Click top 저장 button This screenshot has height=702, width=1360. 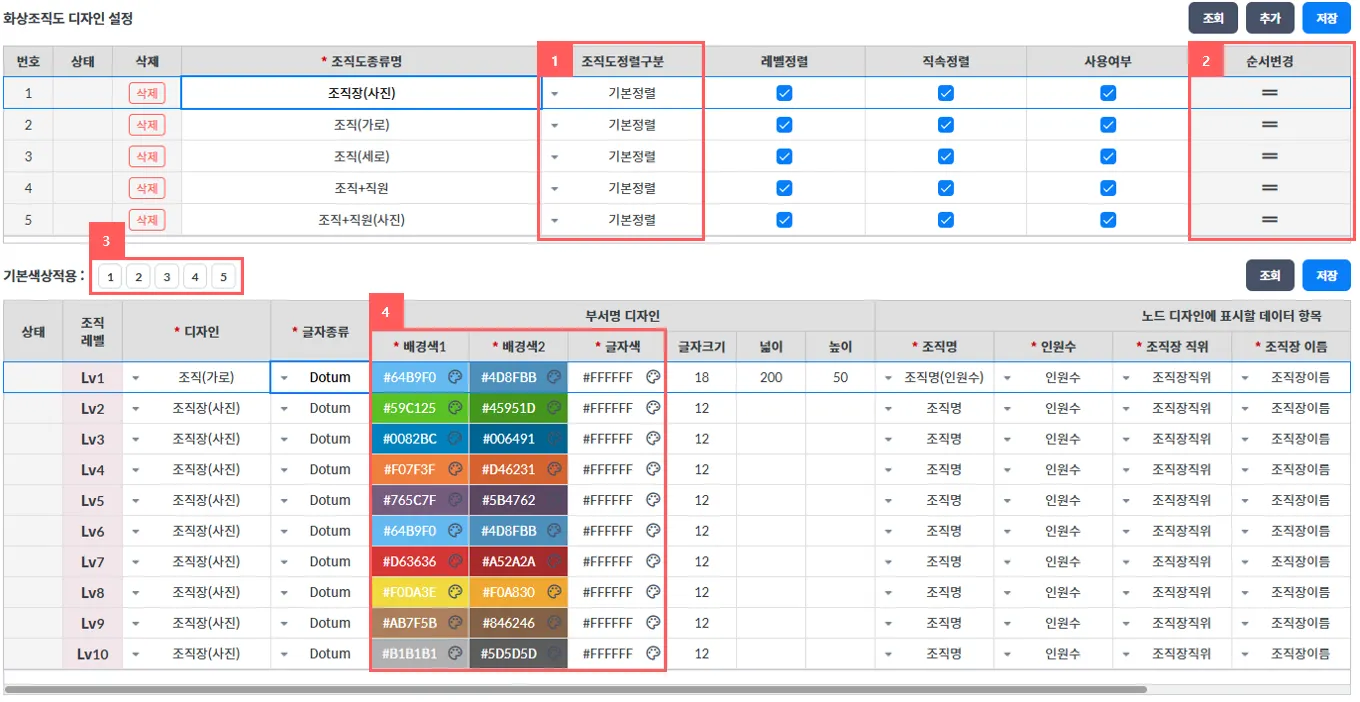[x=1327, y=18]
